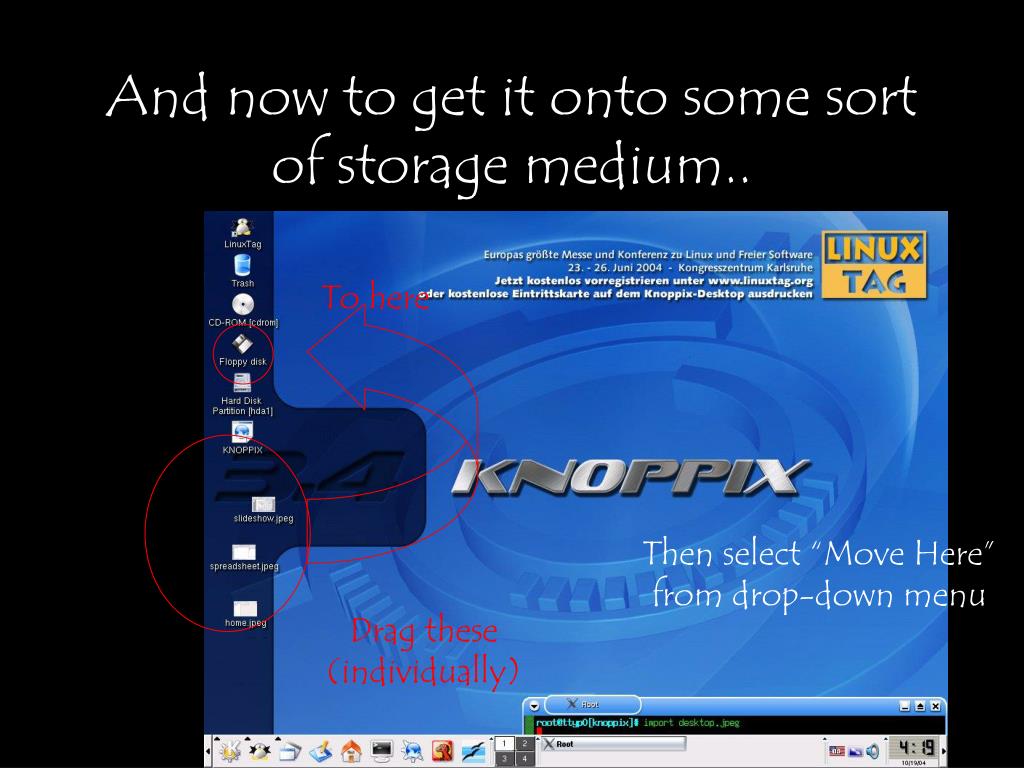Select the home.jpeg file icon
This screenshot has width=1024, height=768.
click(246, 615)
